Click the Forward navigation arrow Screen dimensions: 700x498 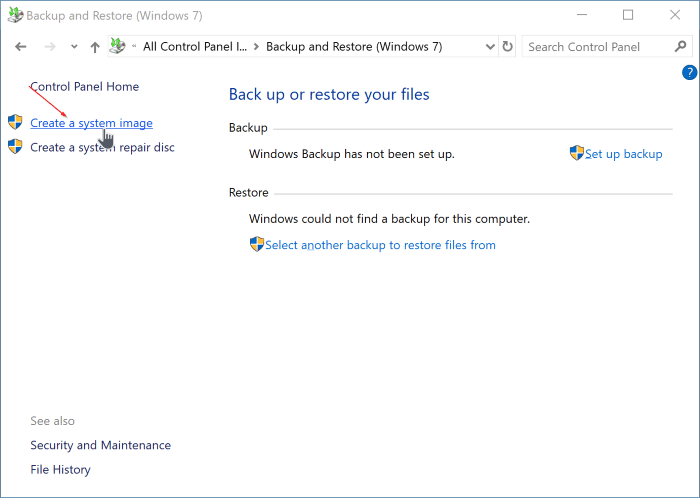tap(50, 46)
